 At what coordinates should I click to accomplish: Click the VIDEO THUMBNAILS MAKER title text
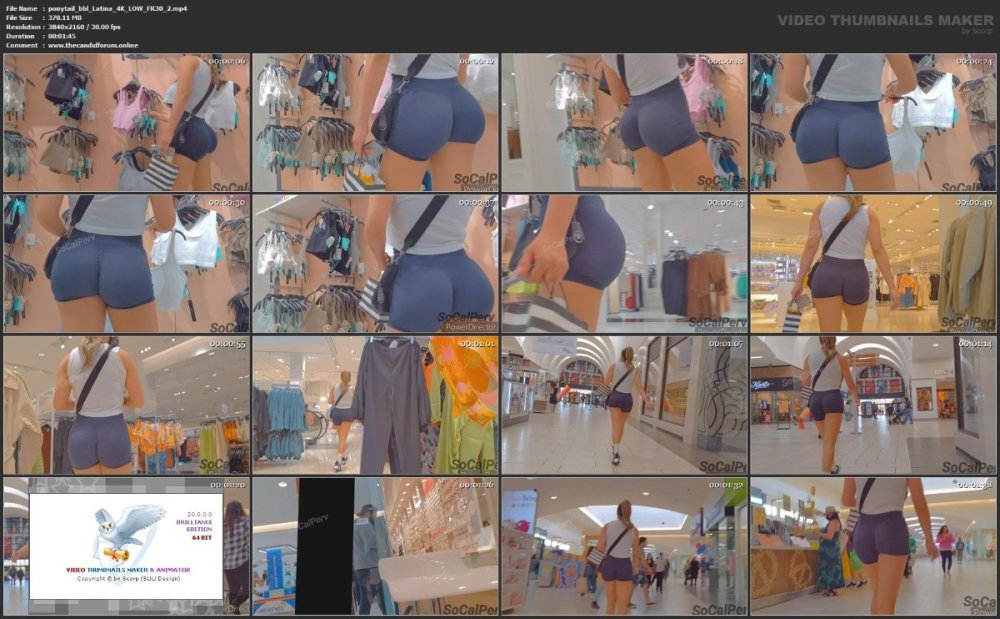[885, 20]
